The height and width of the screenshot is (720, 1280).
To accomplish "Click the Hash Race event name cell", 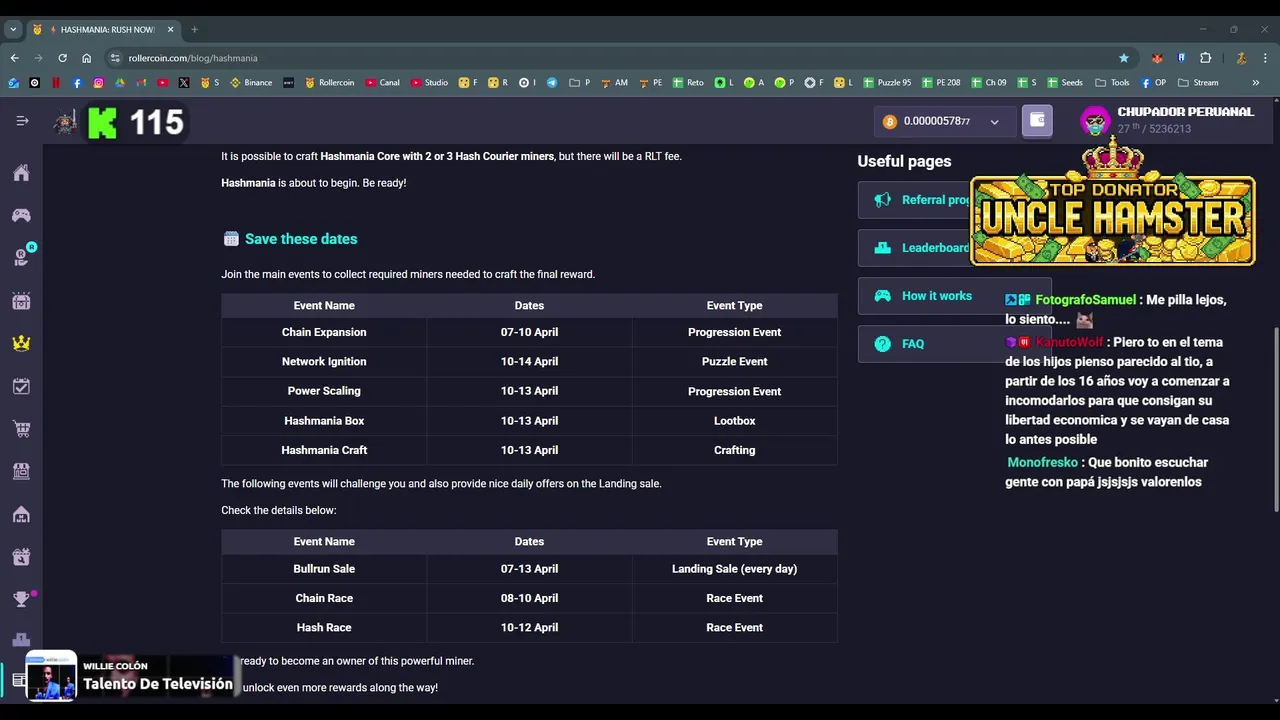I will (x=324, y=628).
